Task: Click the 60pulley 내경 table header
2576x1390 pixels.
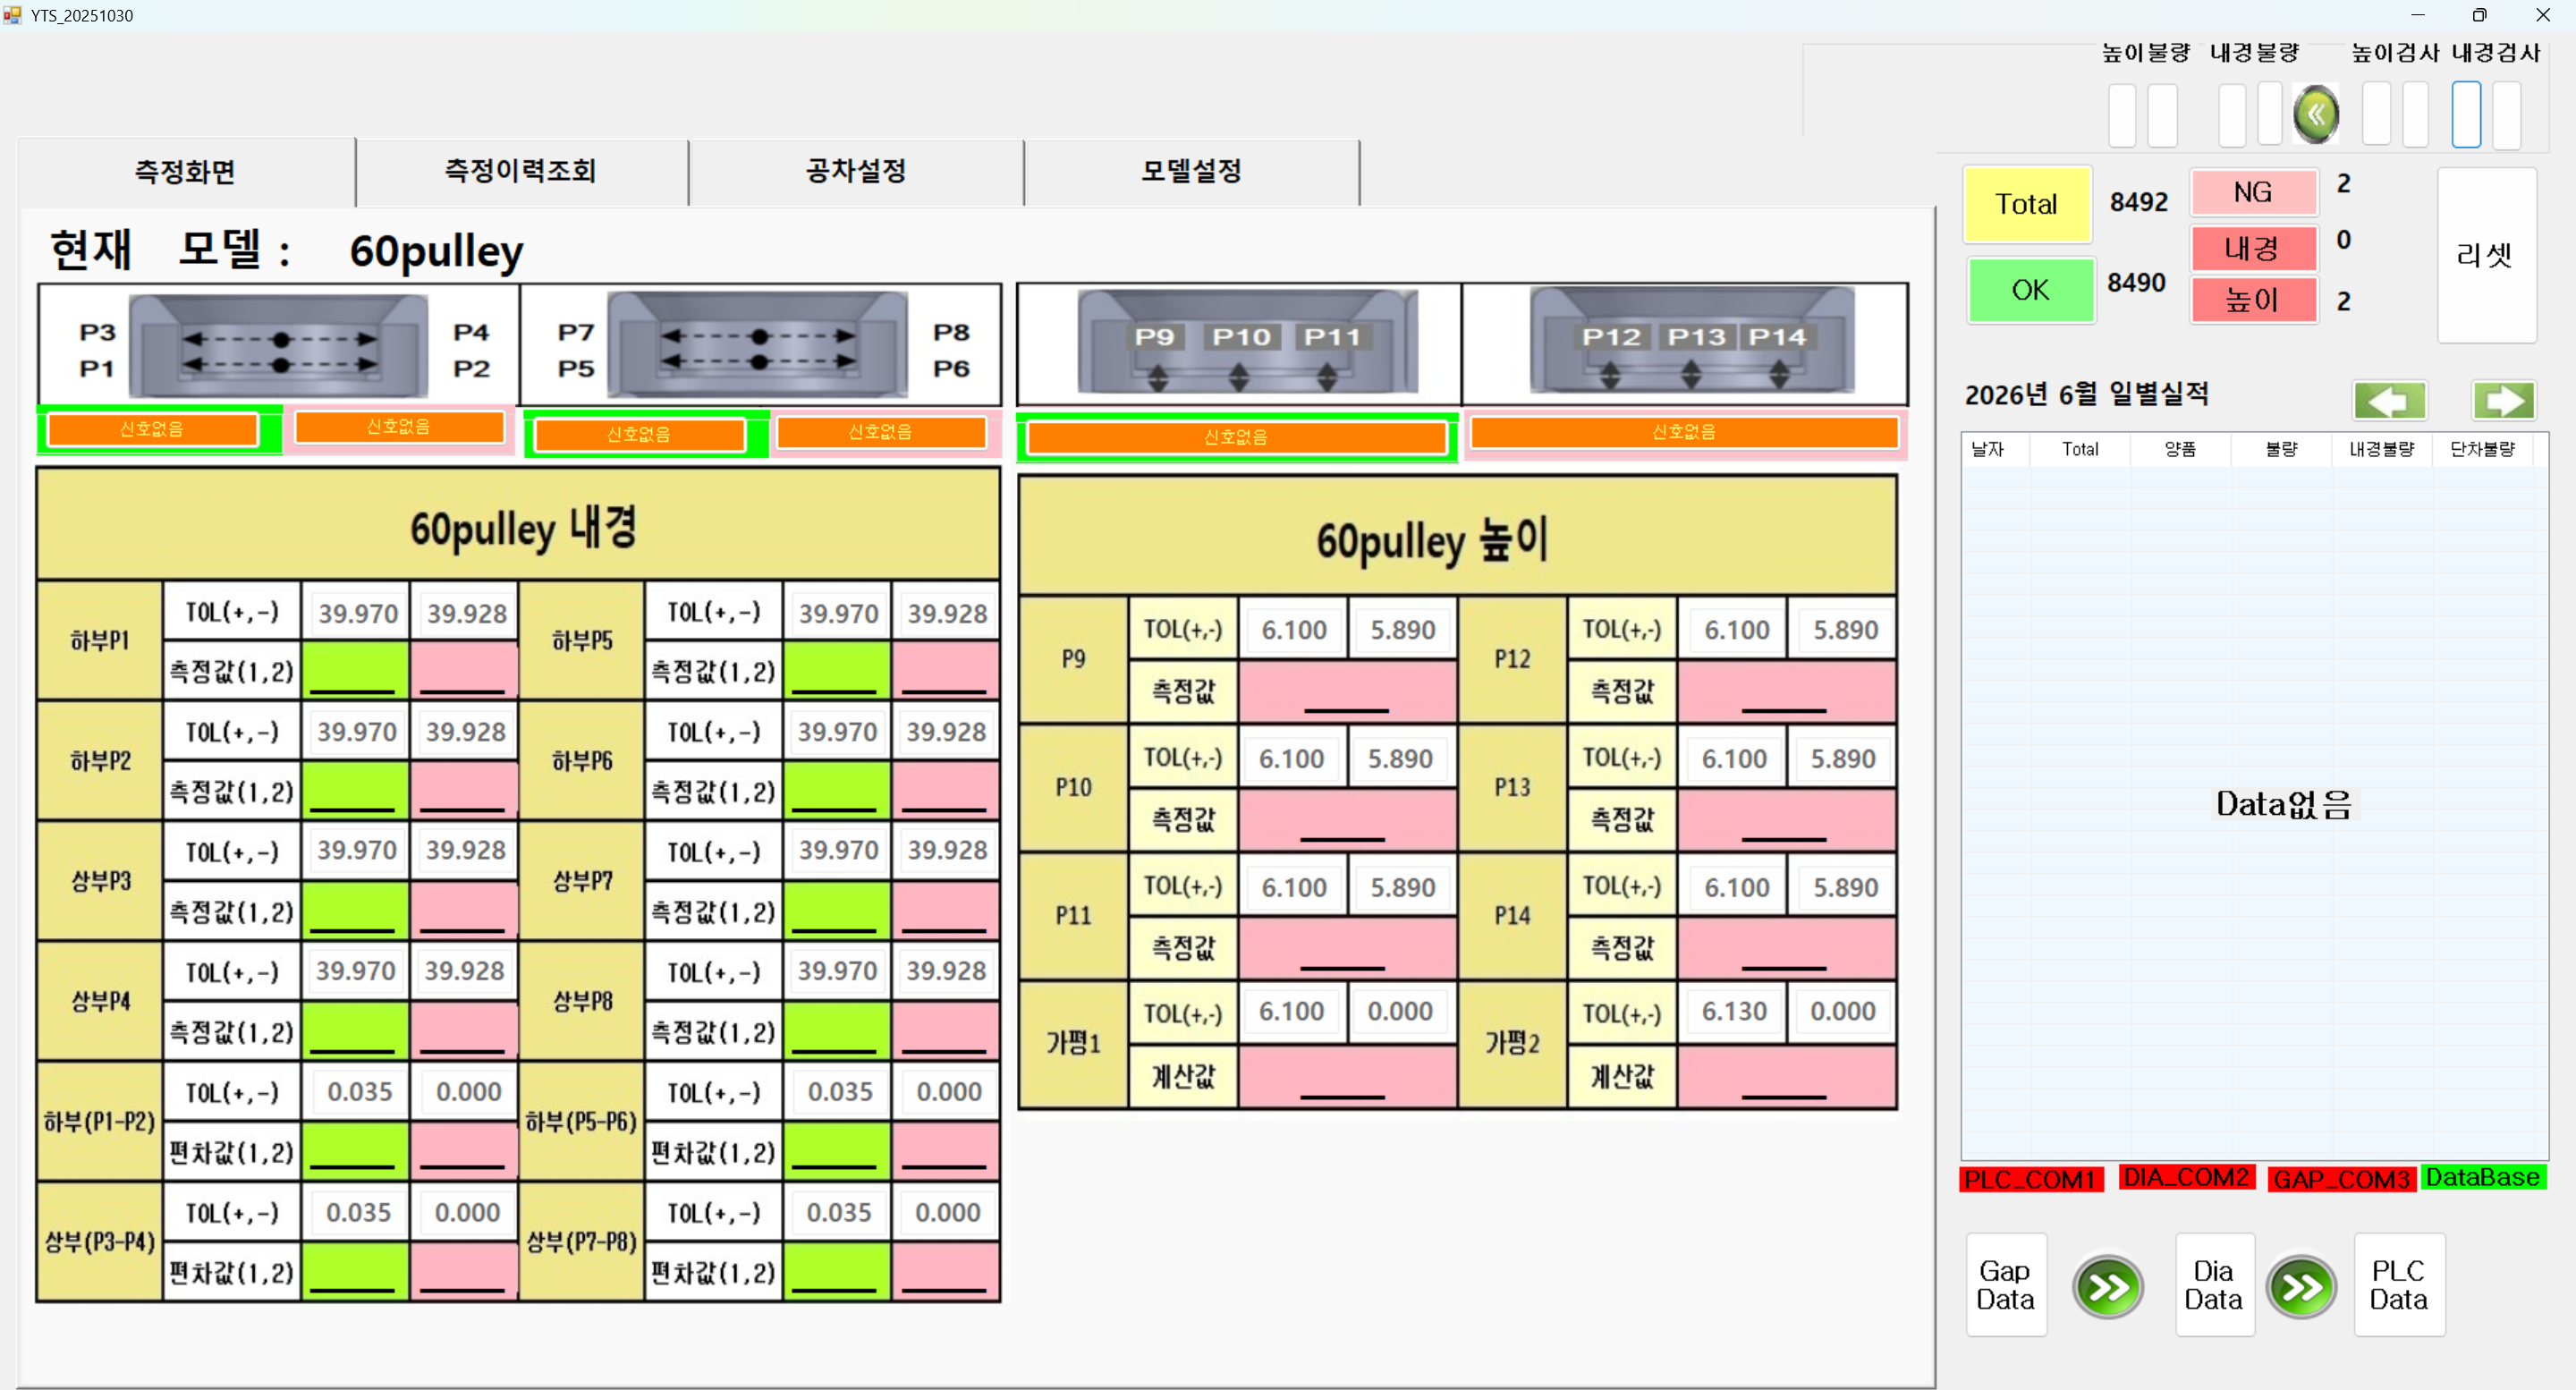Action: click(x=519, y=526)
